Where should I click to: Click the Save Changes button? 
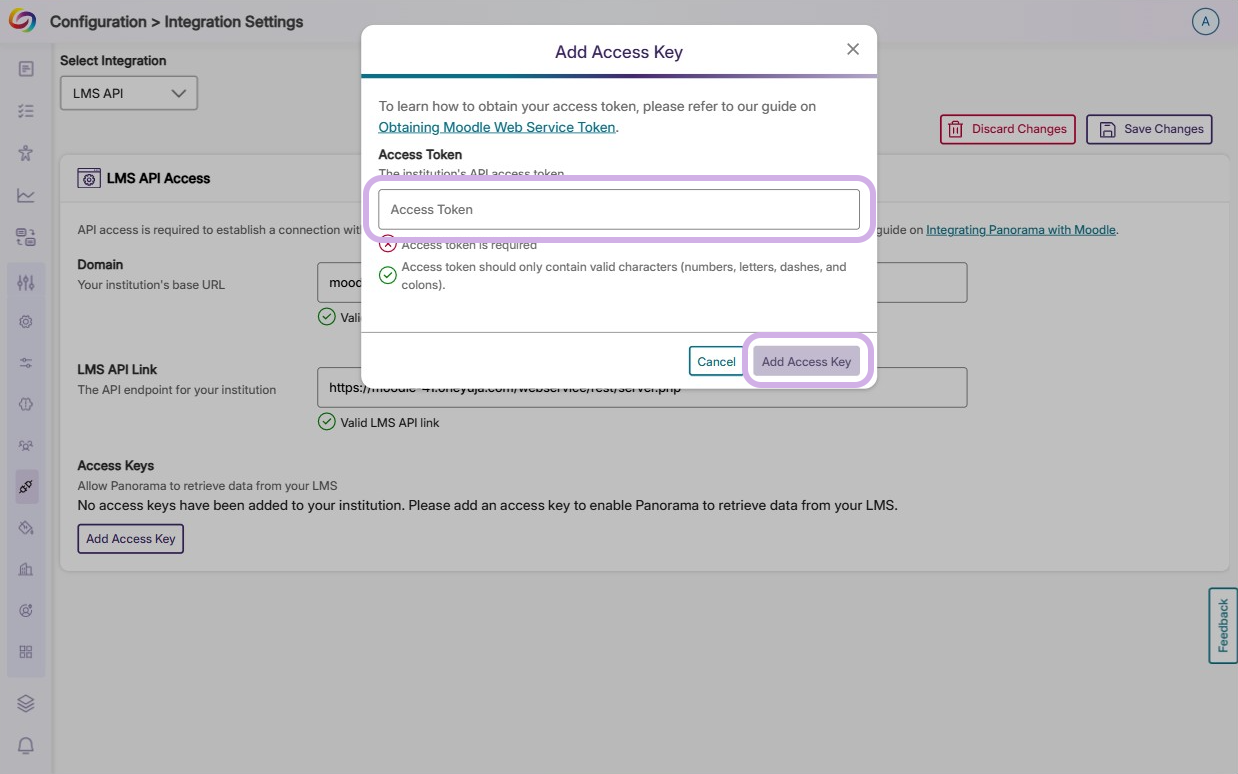click(x=1150, y=129)
